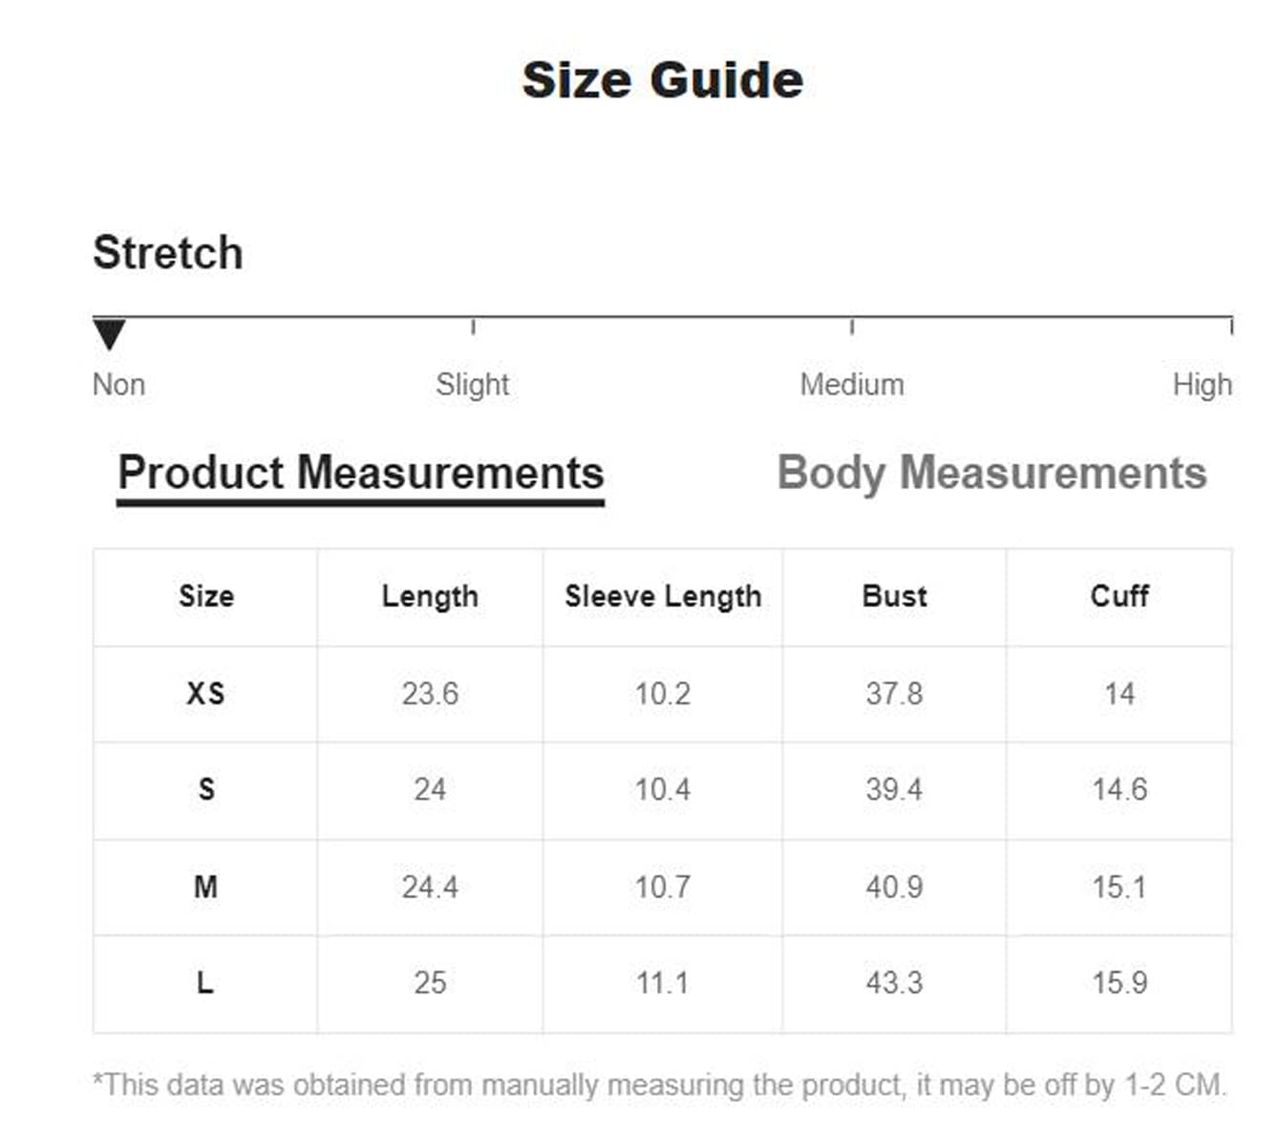Click the M cuff value 15.1
The image size is (1280, 1146).
pyautogui.click(x=1119, y=887)
